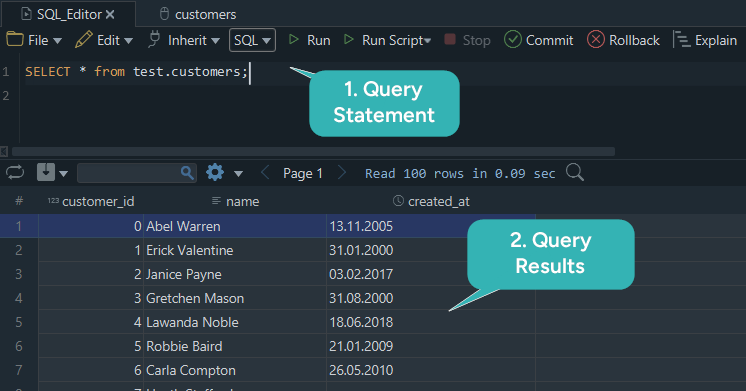Click the red Stop square icon
This screenshot has width=746, height=391.
(450, 39)
